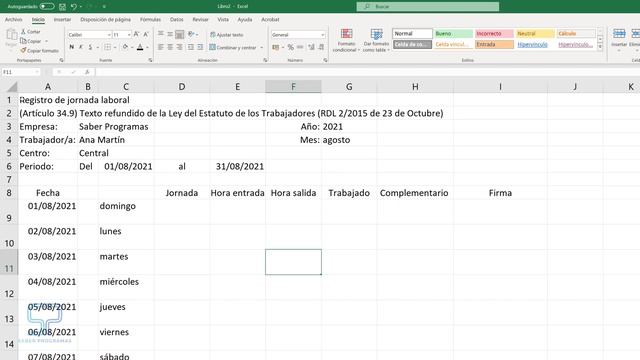Open the Archivo tab
640x360 pixels.
tap(13, 20)
